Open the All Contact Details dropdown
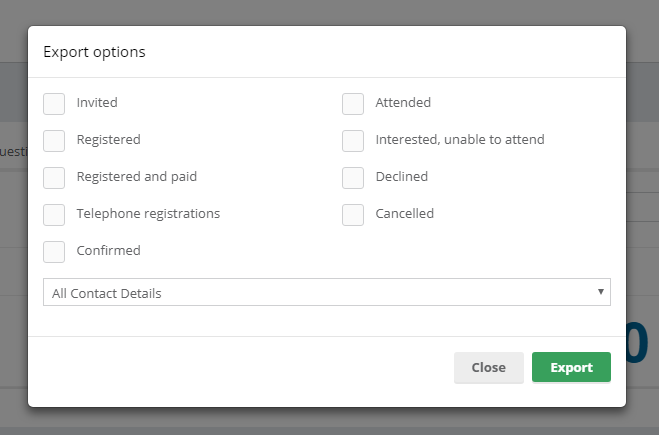 click(x=327, y=292)
